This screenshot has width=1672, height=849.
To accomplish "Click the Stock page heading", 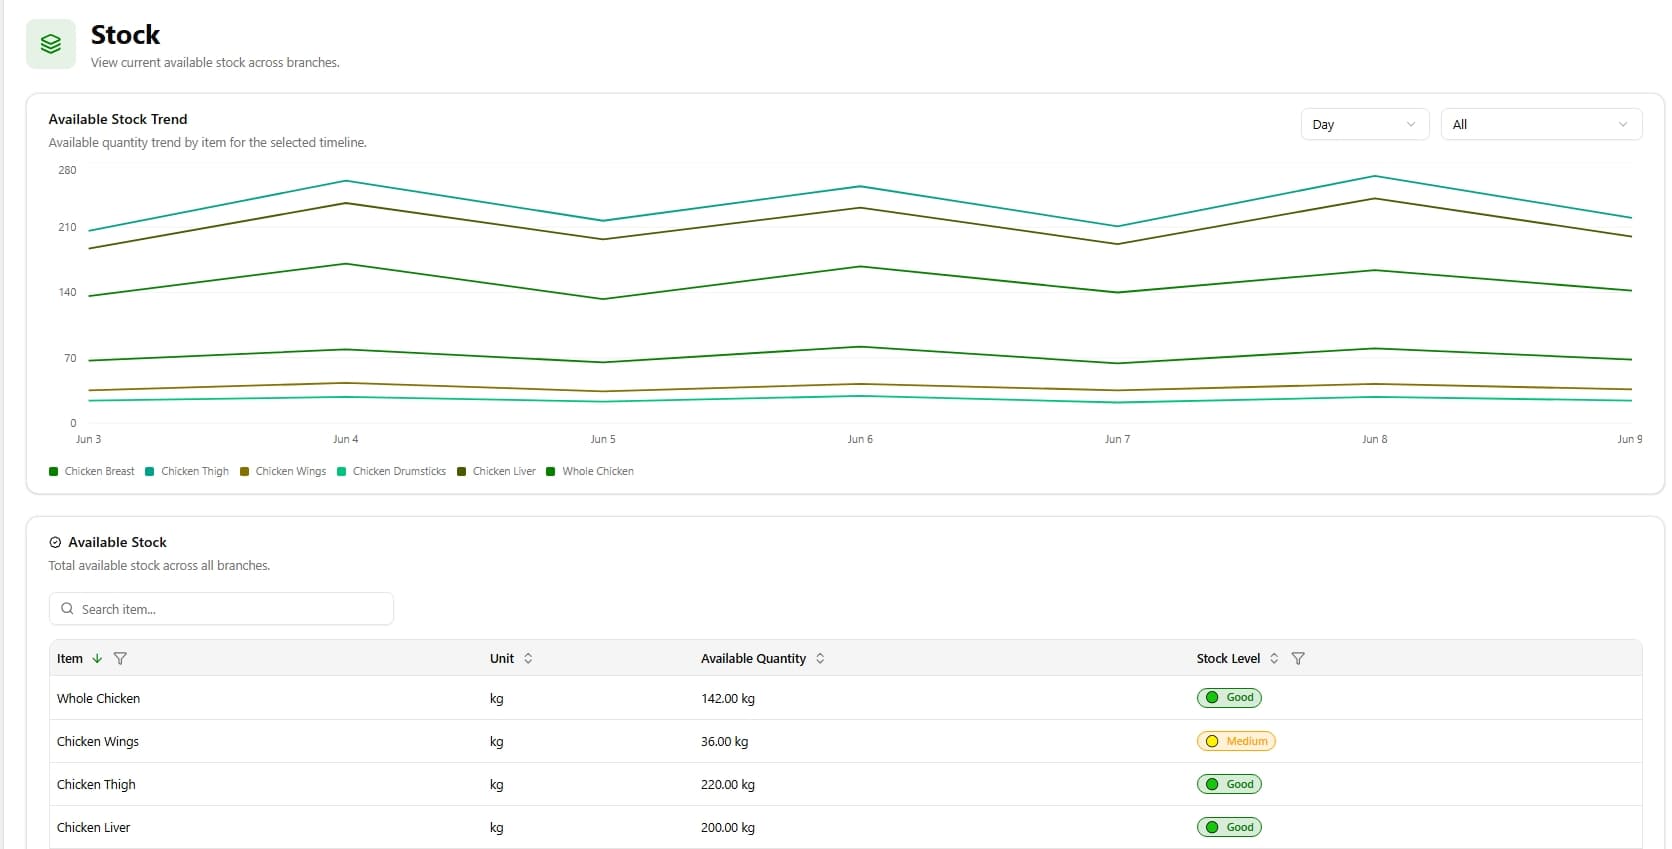I will click(x=125, y=35).
